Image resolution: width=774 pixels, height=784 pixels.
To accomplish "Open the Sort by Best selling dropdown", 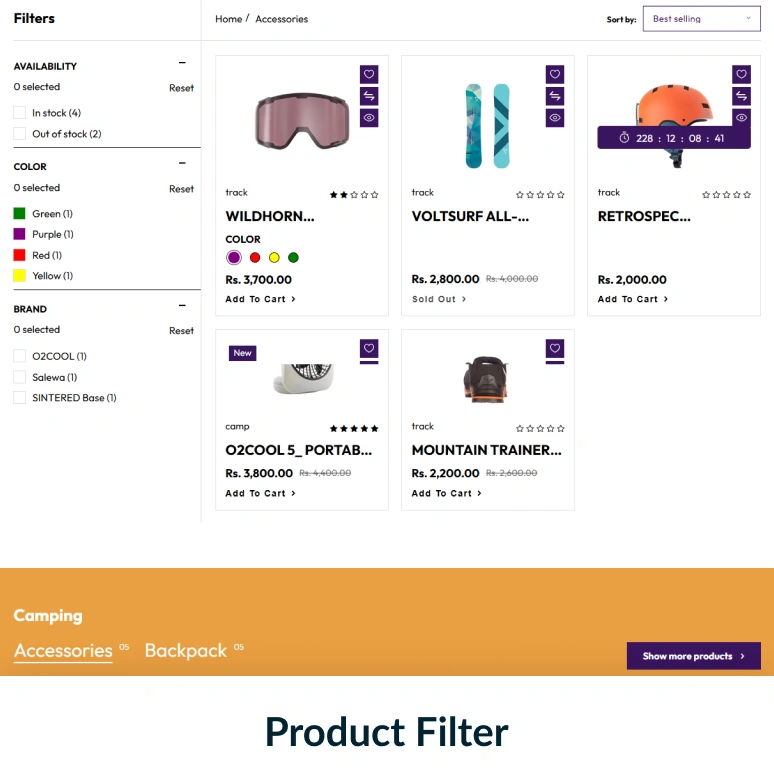I will tap(701, 19).
